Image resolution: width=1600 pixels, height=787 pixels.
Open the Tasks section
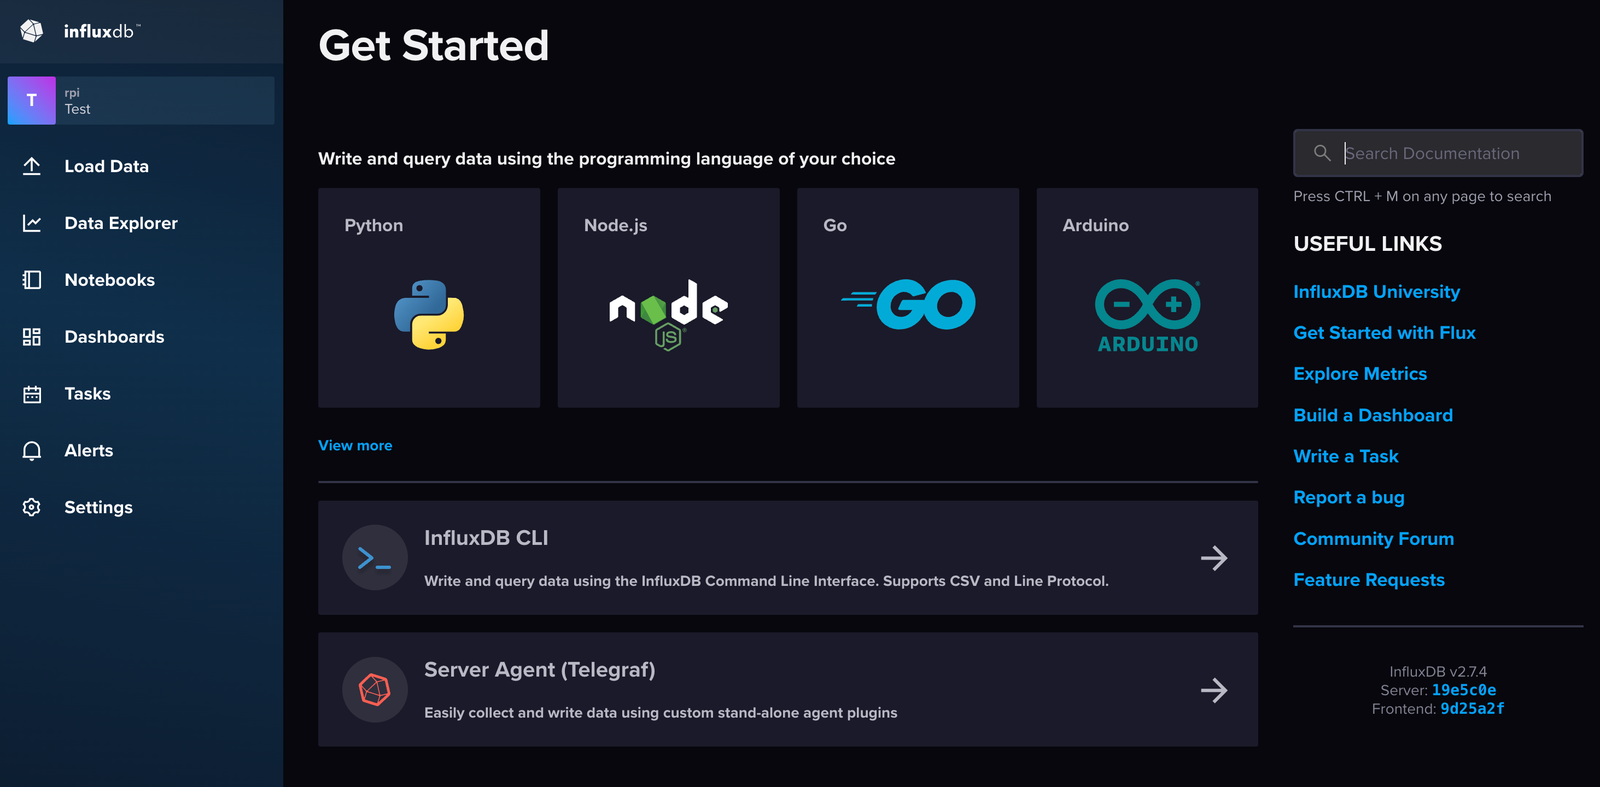88,394
